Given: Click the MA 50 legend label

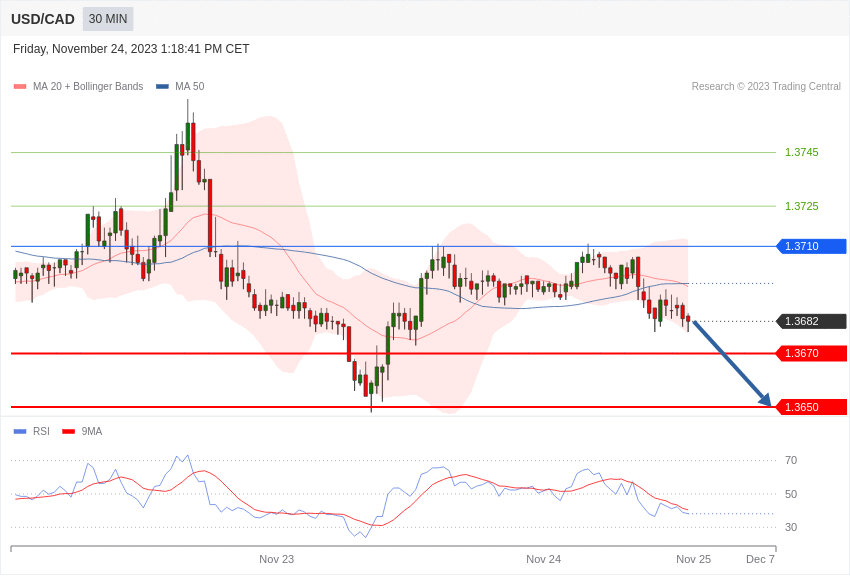Looking at the screenshot, I should click(190, 86).
